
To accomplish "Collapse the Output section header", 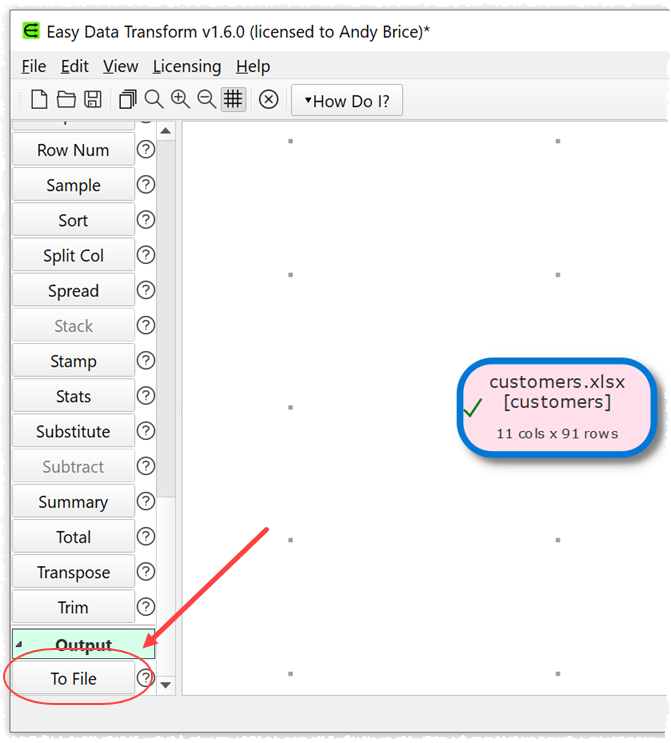I will click(x=83, y=644).
